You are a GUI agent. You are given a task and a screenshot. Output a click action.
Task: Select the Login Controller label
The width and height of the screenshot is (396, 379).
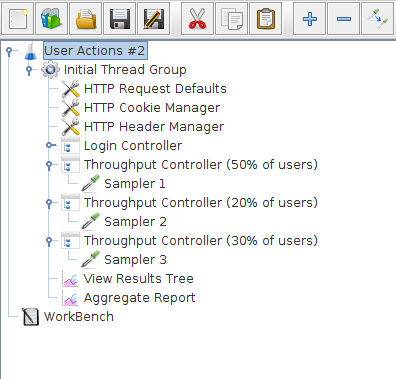click(x=133, y=146)
